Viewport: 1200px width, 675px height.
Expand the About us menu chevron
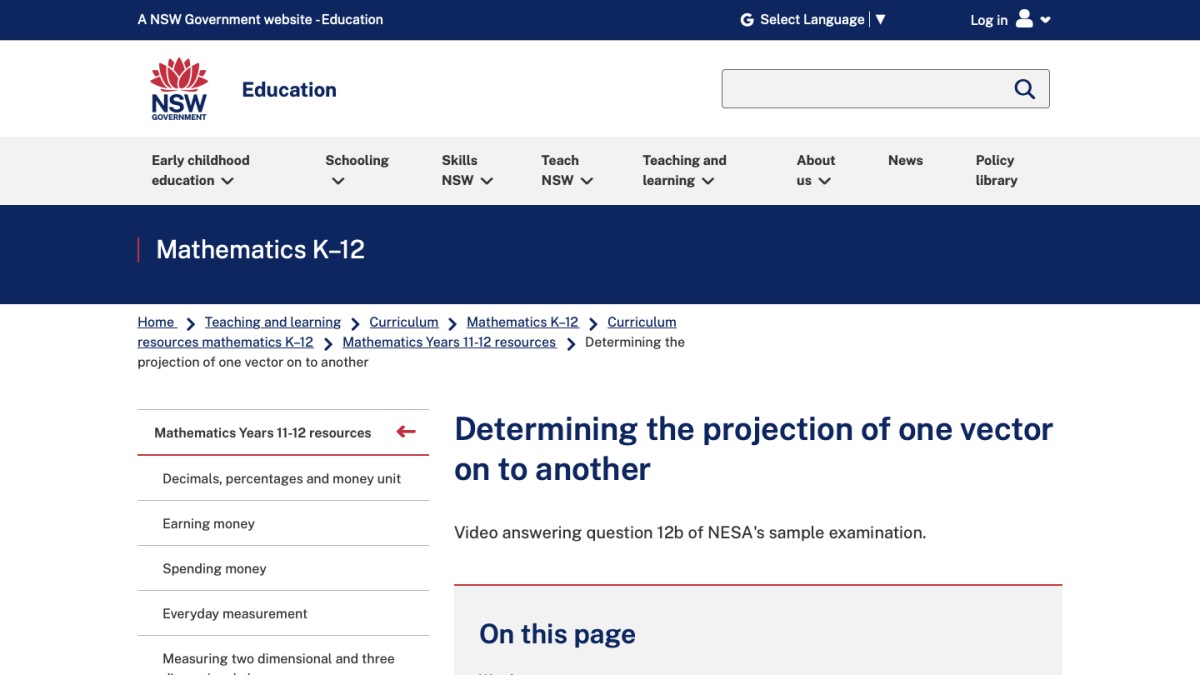(x=824, y=180)
